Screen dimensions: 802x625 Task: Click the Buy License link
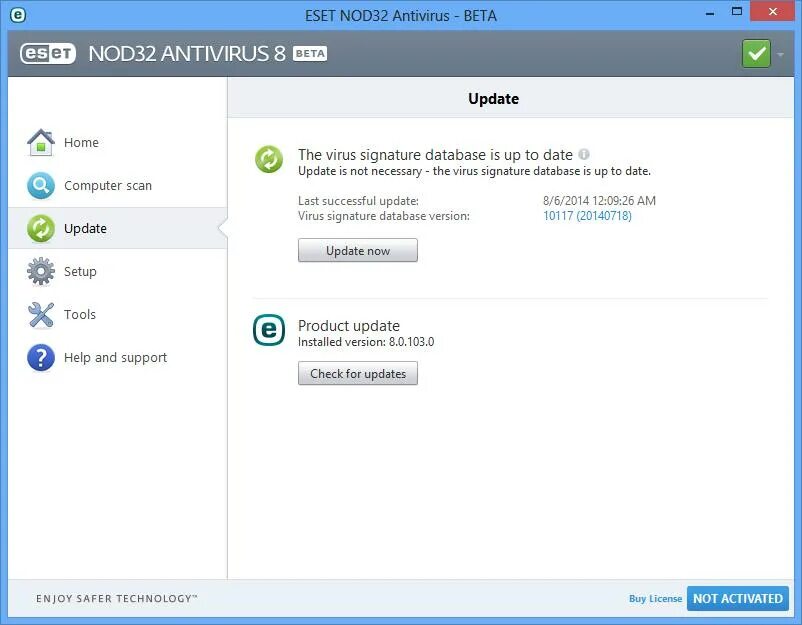click(x=655, y=598)
